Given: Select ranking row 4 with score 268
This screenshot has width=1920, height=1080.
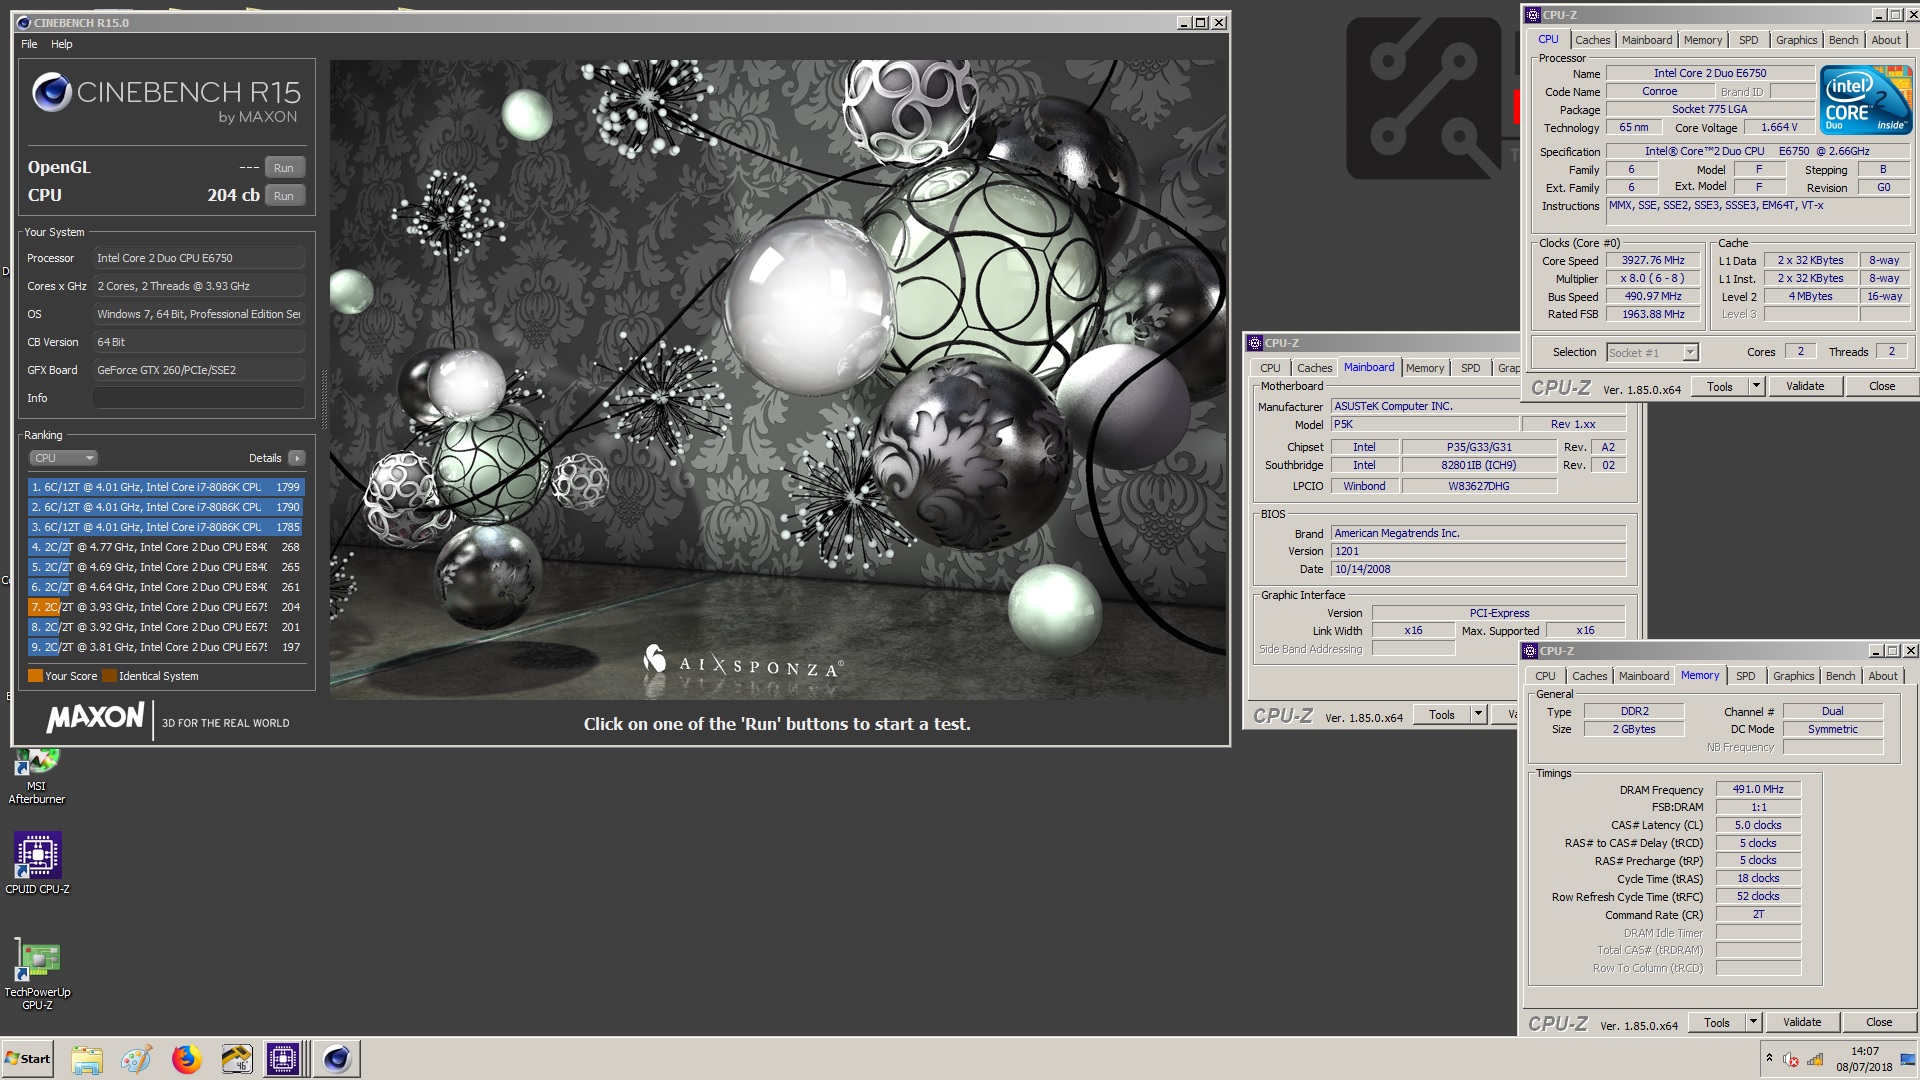Looking at the screenshot, I should pyautogui.click(x=166, y=547).
